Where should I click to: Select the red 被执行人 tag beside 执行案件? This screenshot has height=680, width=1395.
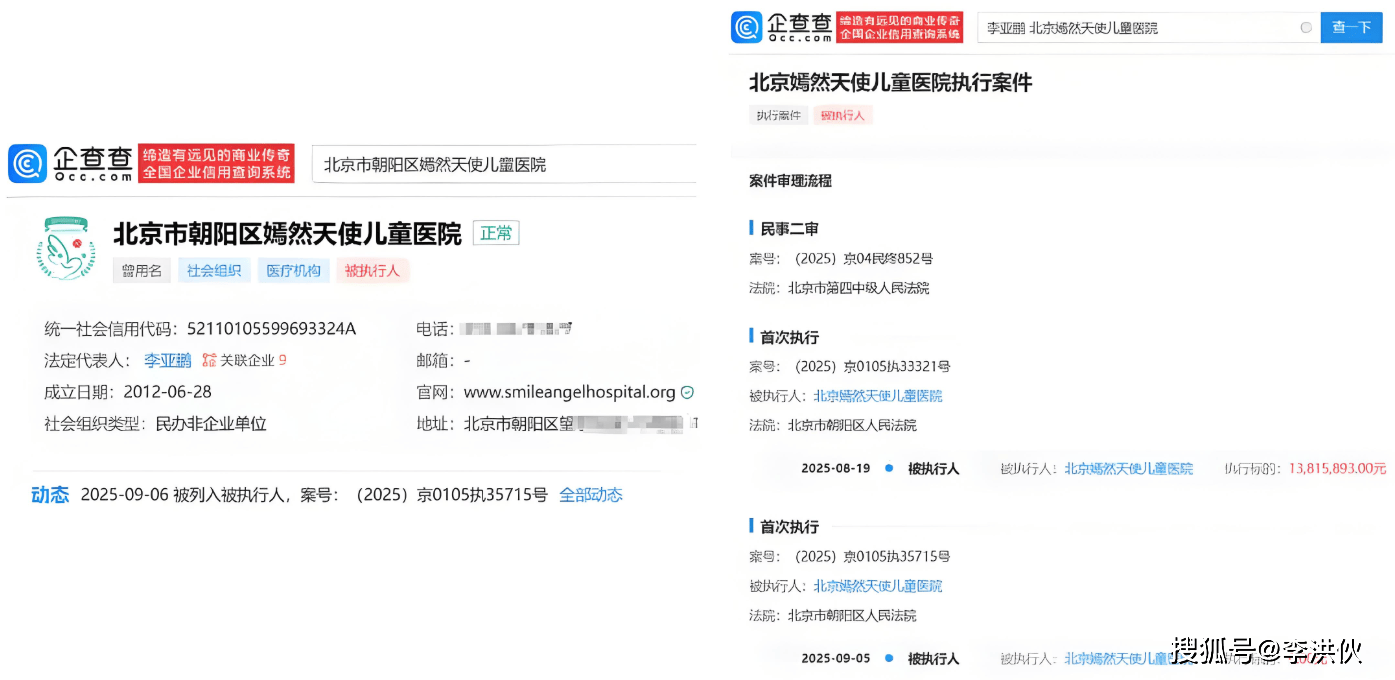[x=843, y=115]
